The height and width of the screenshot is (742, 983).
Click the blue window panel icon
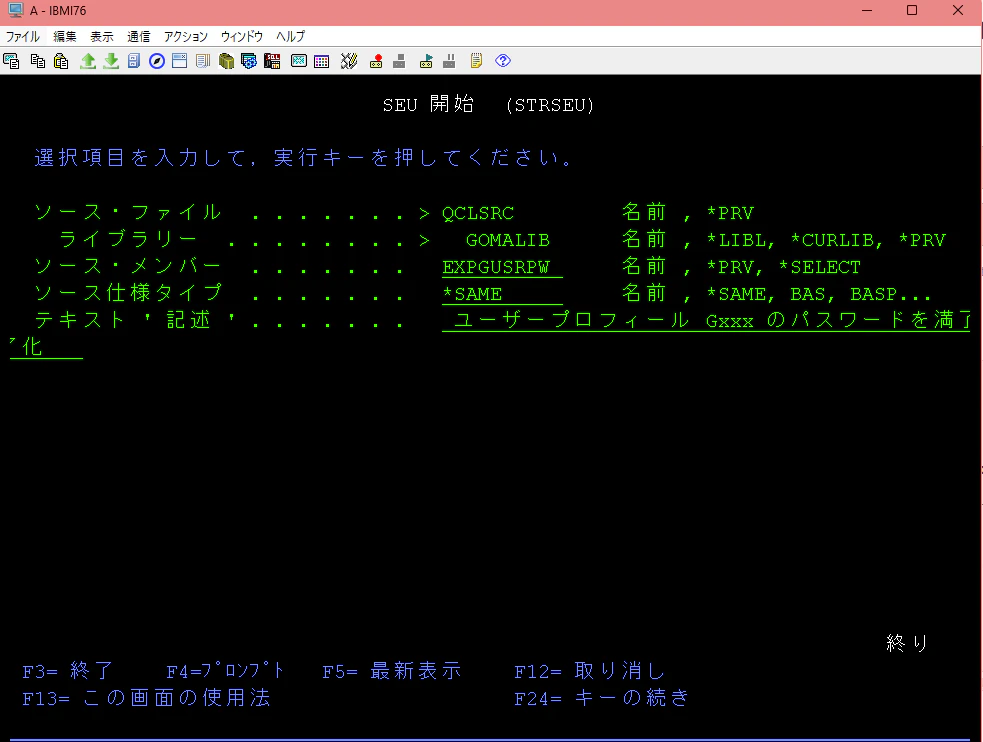pos(179,61)
